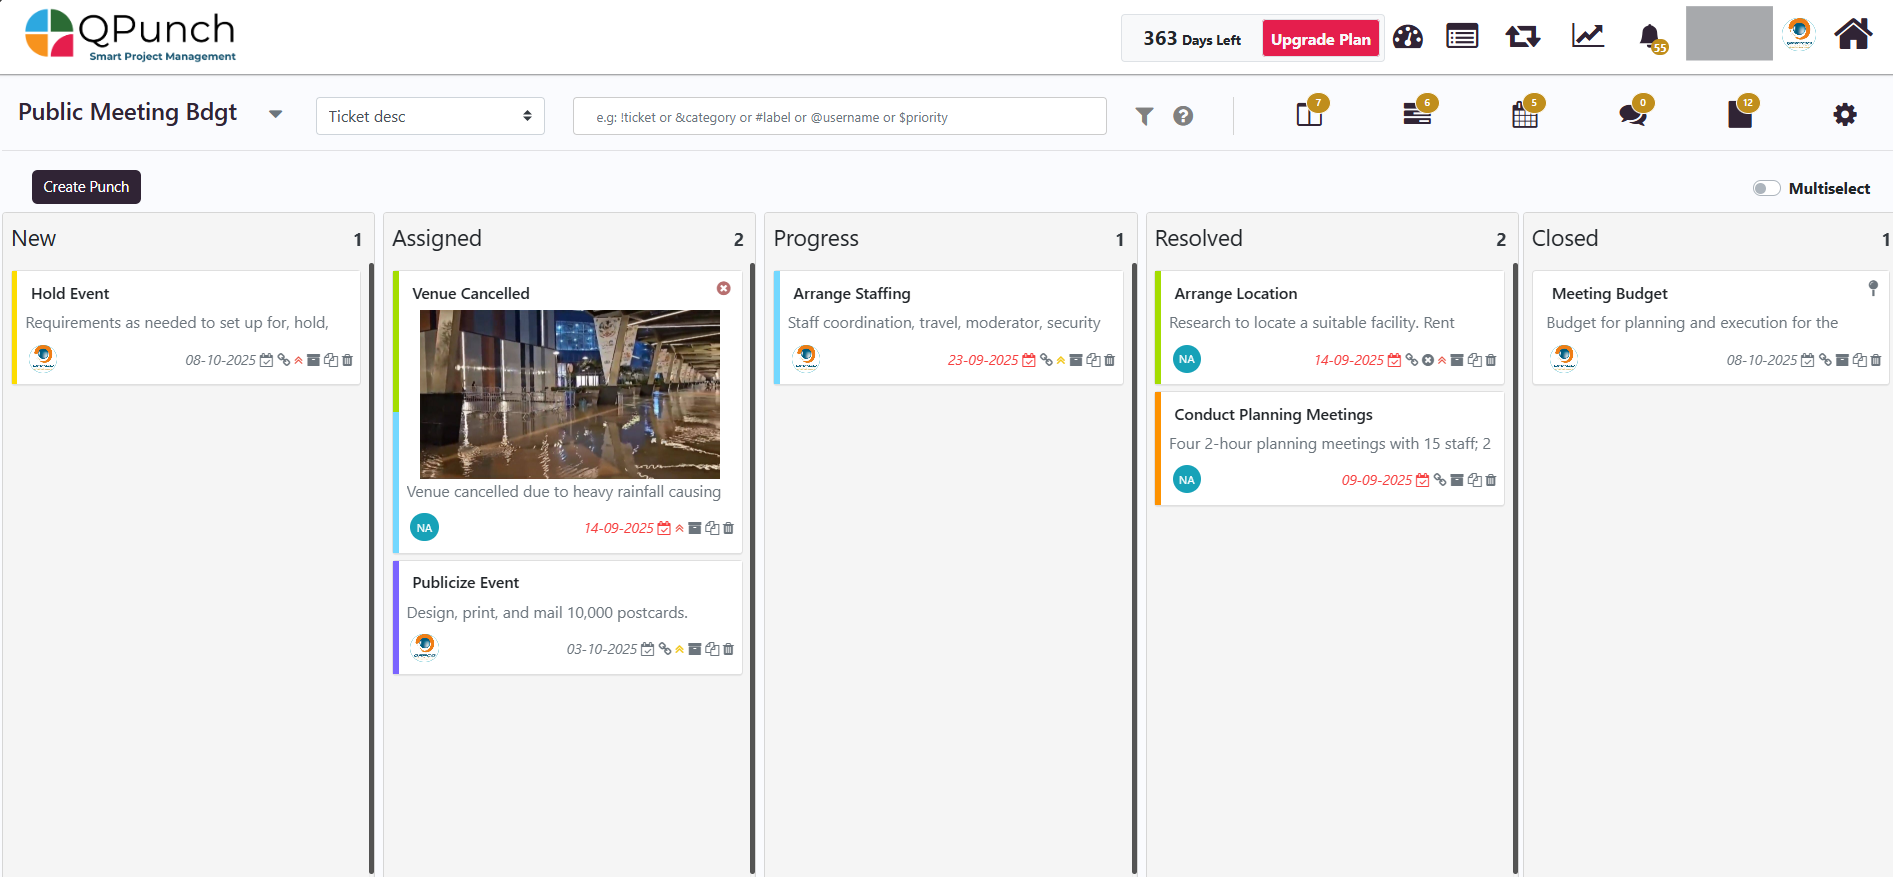Image resolution: width=1893 pixels, height=877 pixels.
Task: Go to home via house icon
Action: (1852, 35)
